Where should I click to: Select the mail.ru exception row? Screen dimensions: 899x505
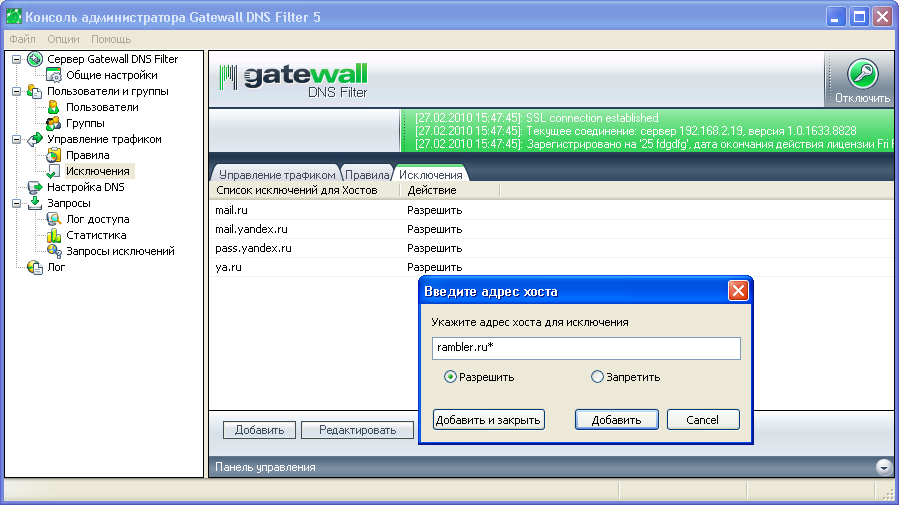pos(552,210)
